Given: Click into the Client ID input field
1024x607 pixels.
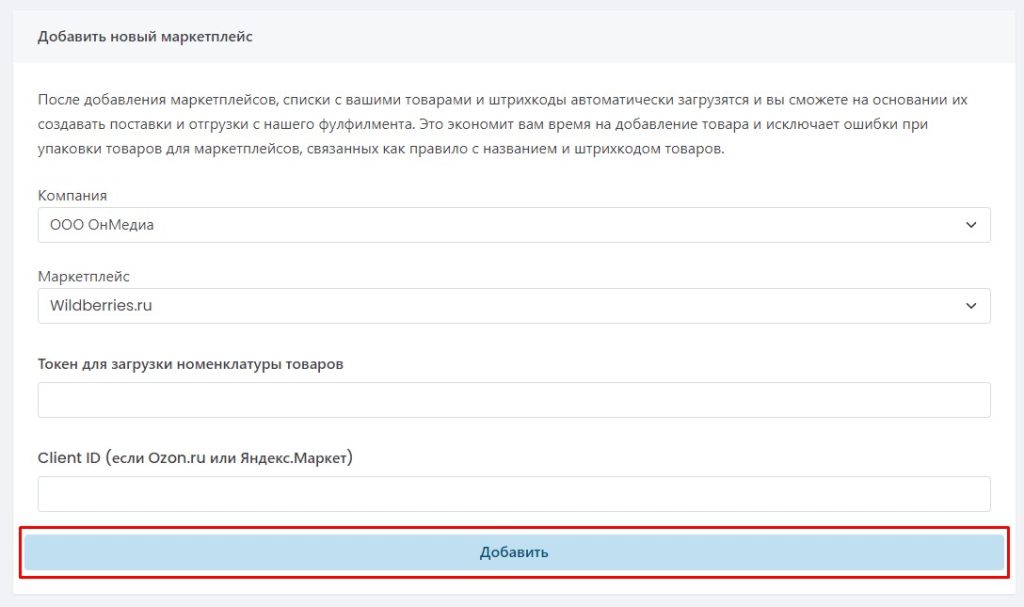Looking at the screenshot, I should [x=513, y=493].
